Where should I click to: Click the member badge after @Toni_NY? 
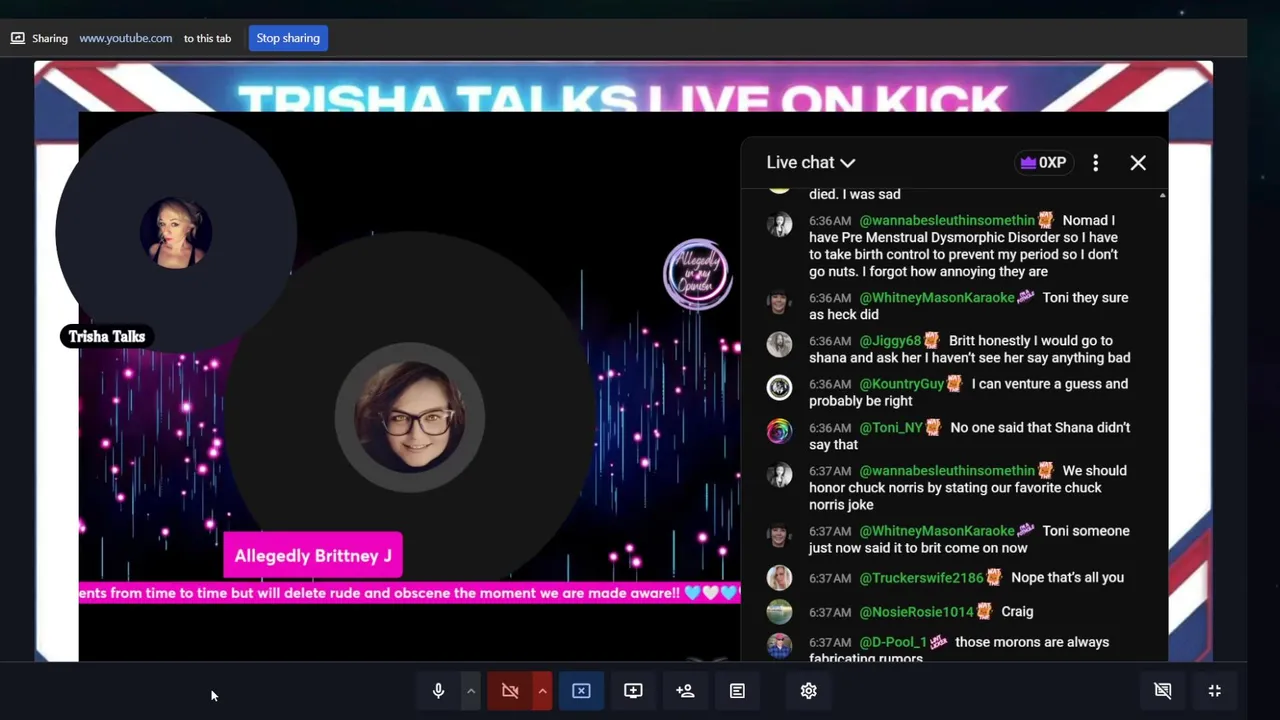coord(933,427)
